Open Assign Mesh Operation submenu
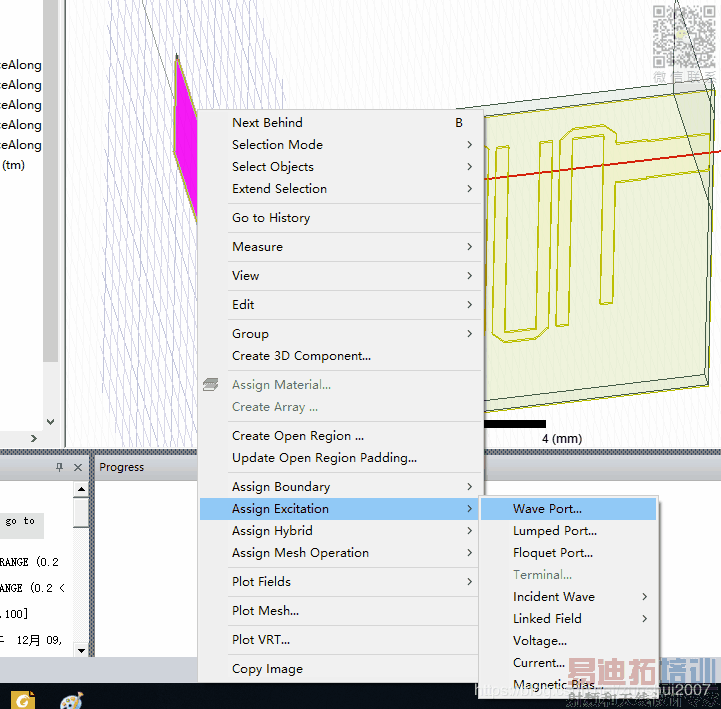 pos(340,553)
